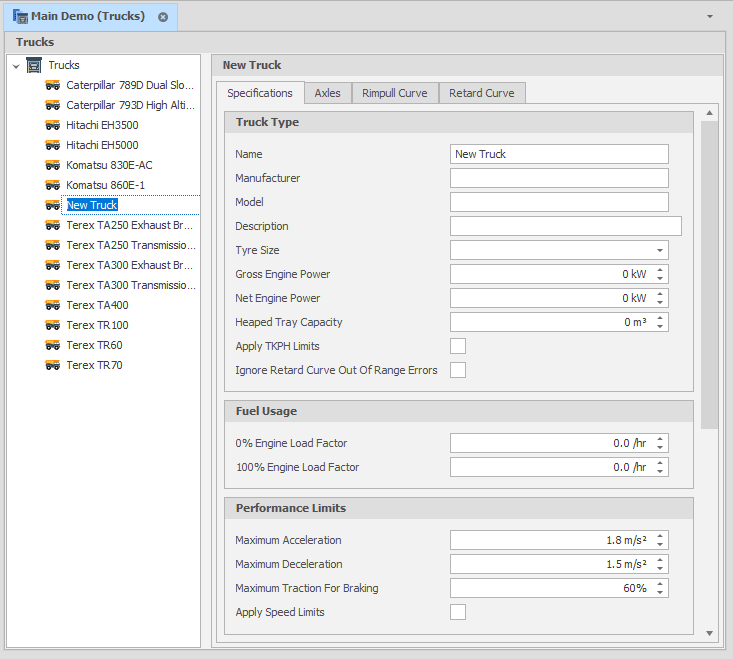This screenshot has height=659, width=733.
Task: Open the Axles tab
Action: click(x=327, y=93)
